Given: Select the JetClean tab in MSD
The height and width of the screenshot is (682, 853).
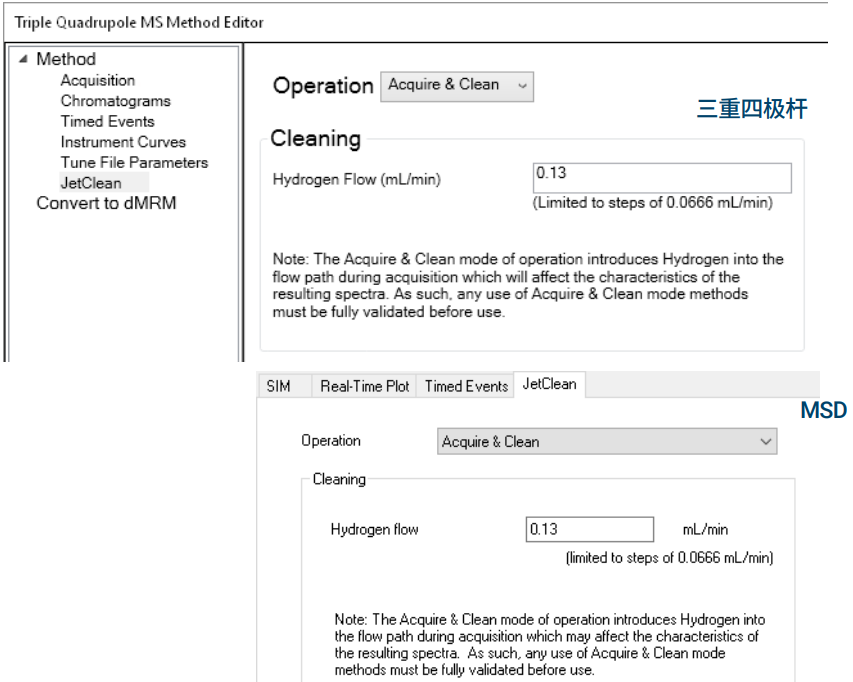Looking at the screenshot, I should coord(549,384).
